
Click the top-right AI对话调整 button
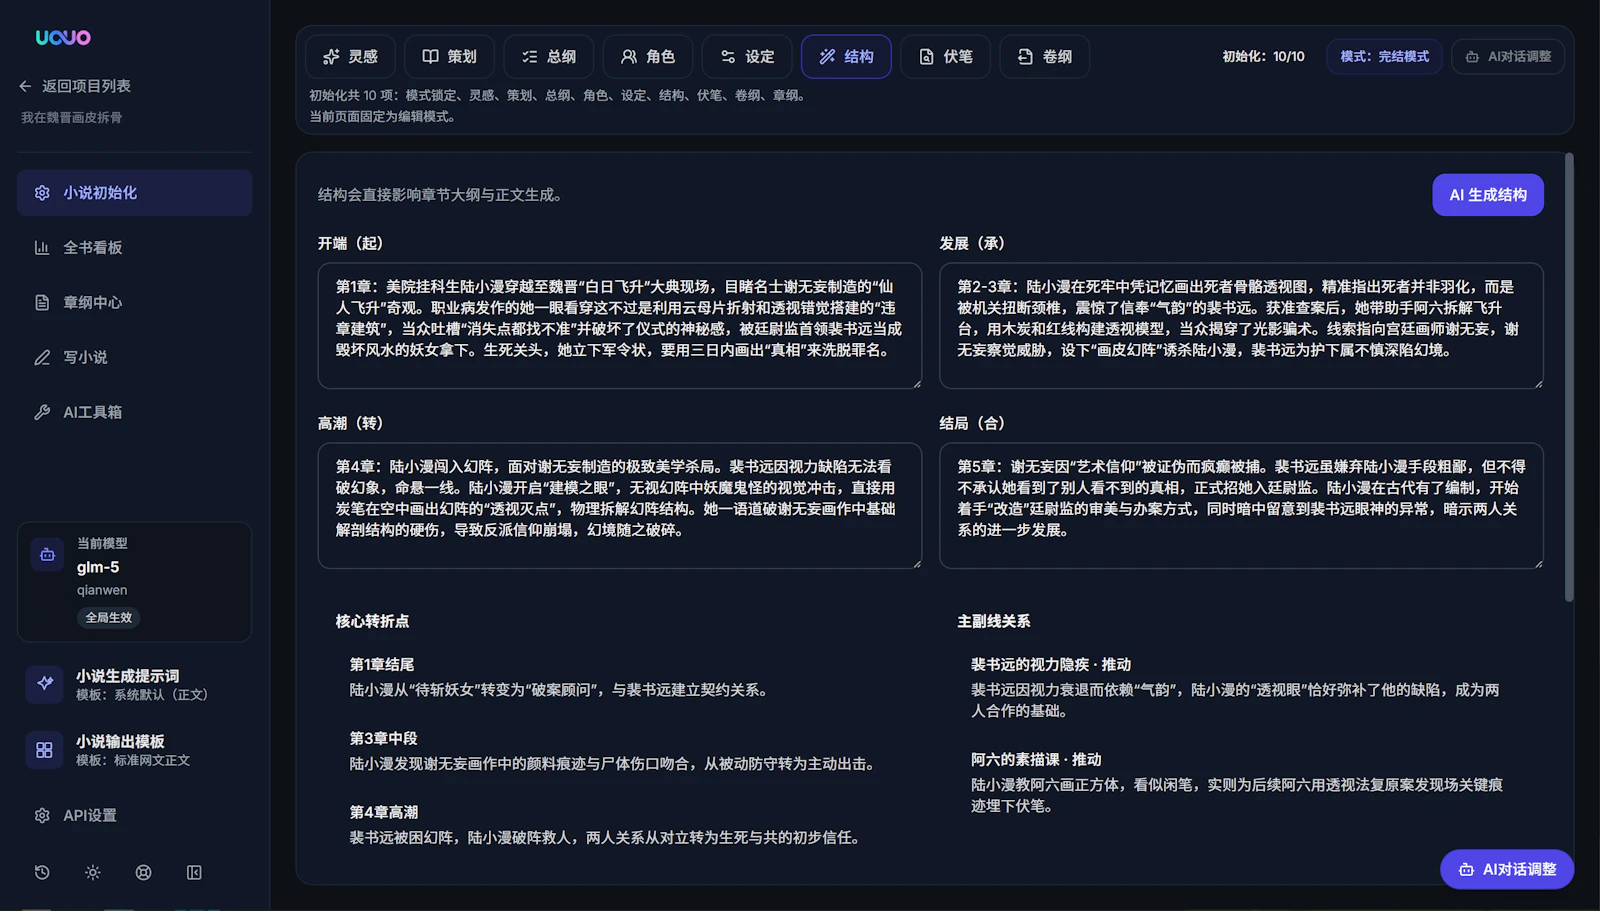pos(1508,57)
